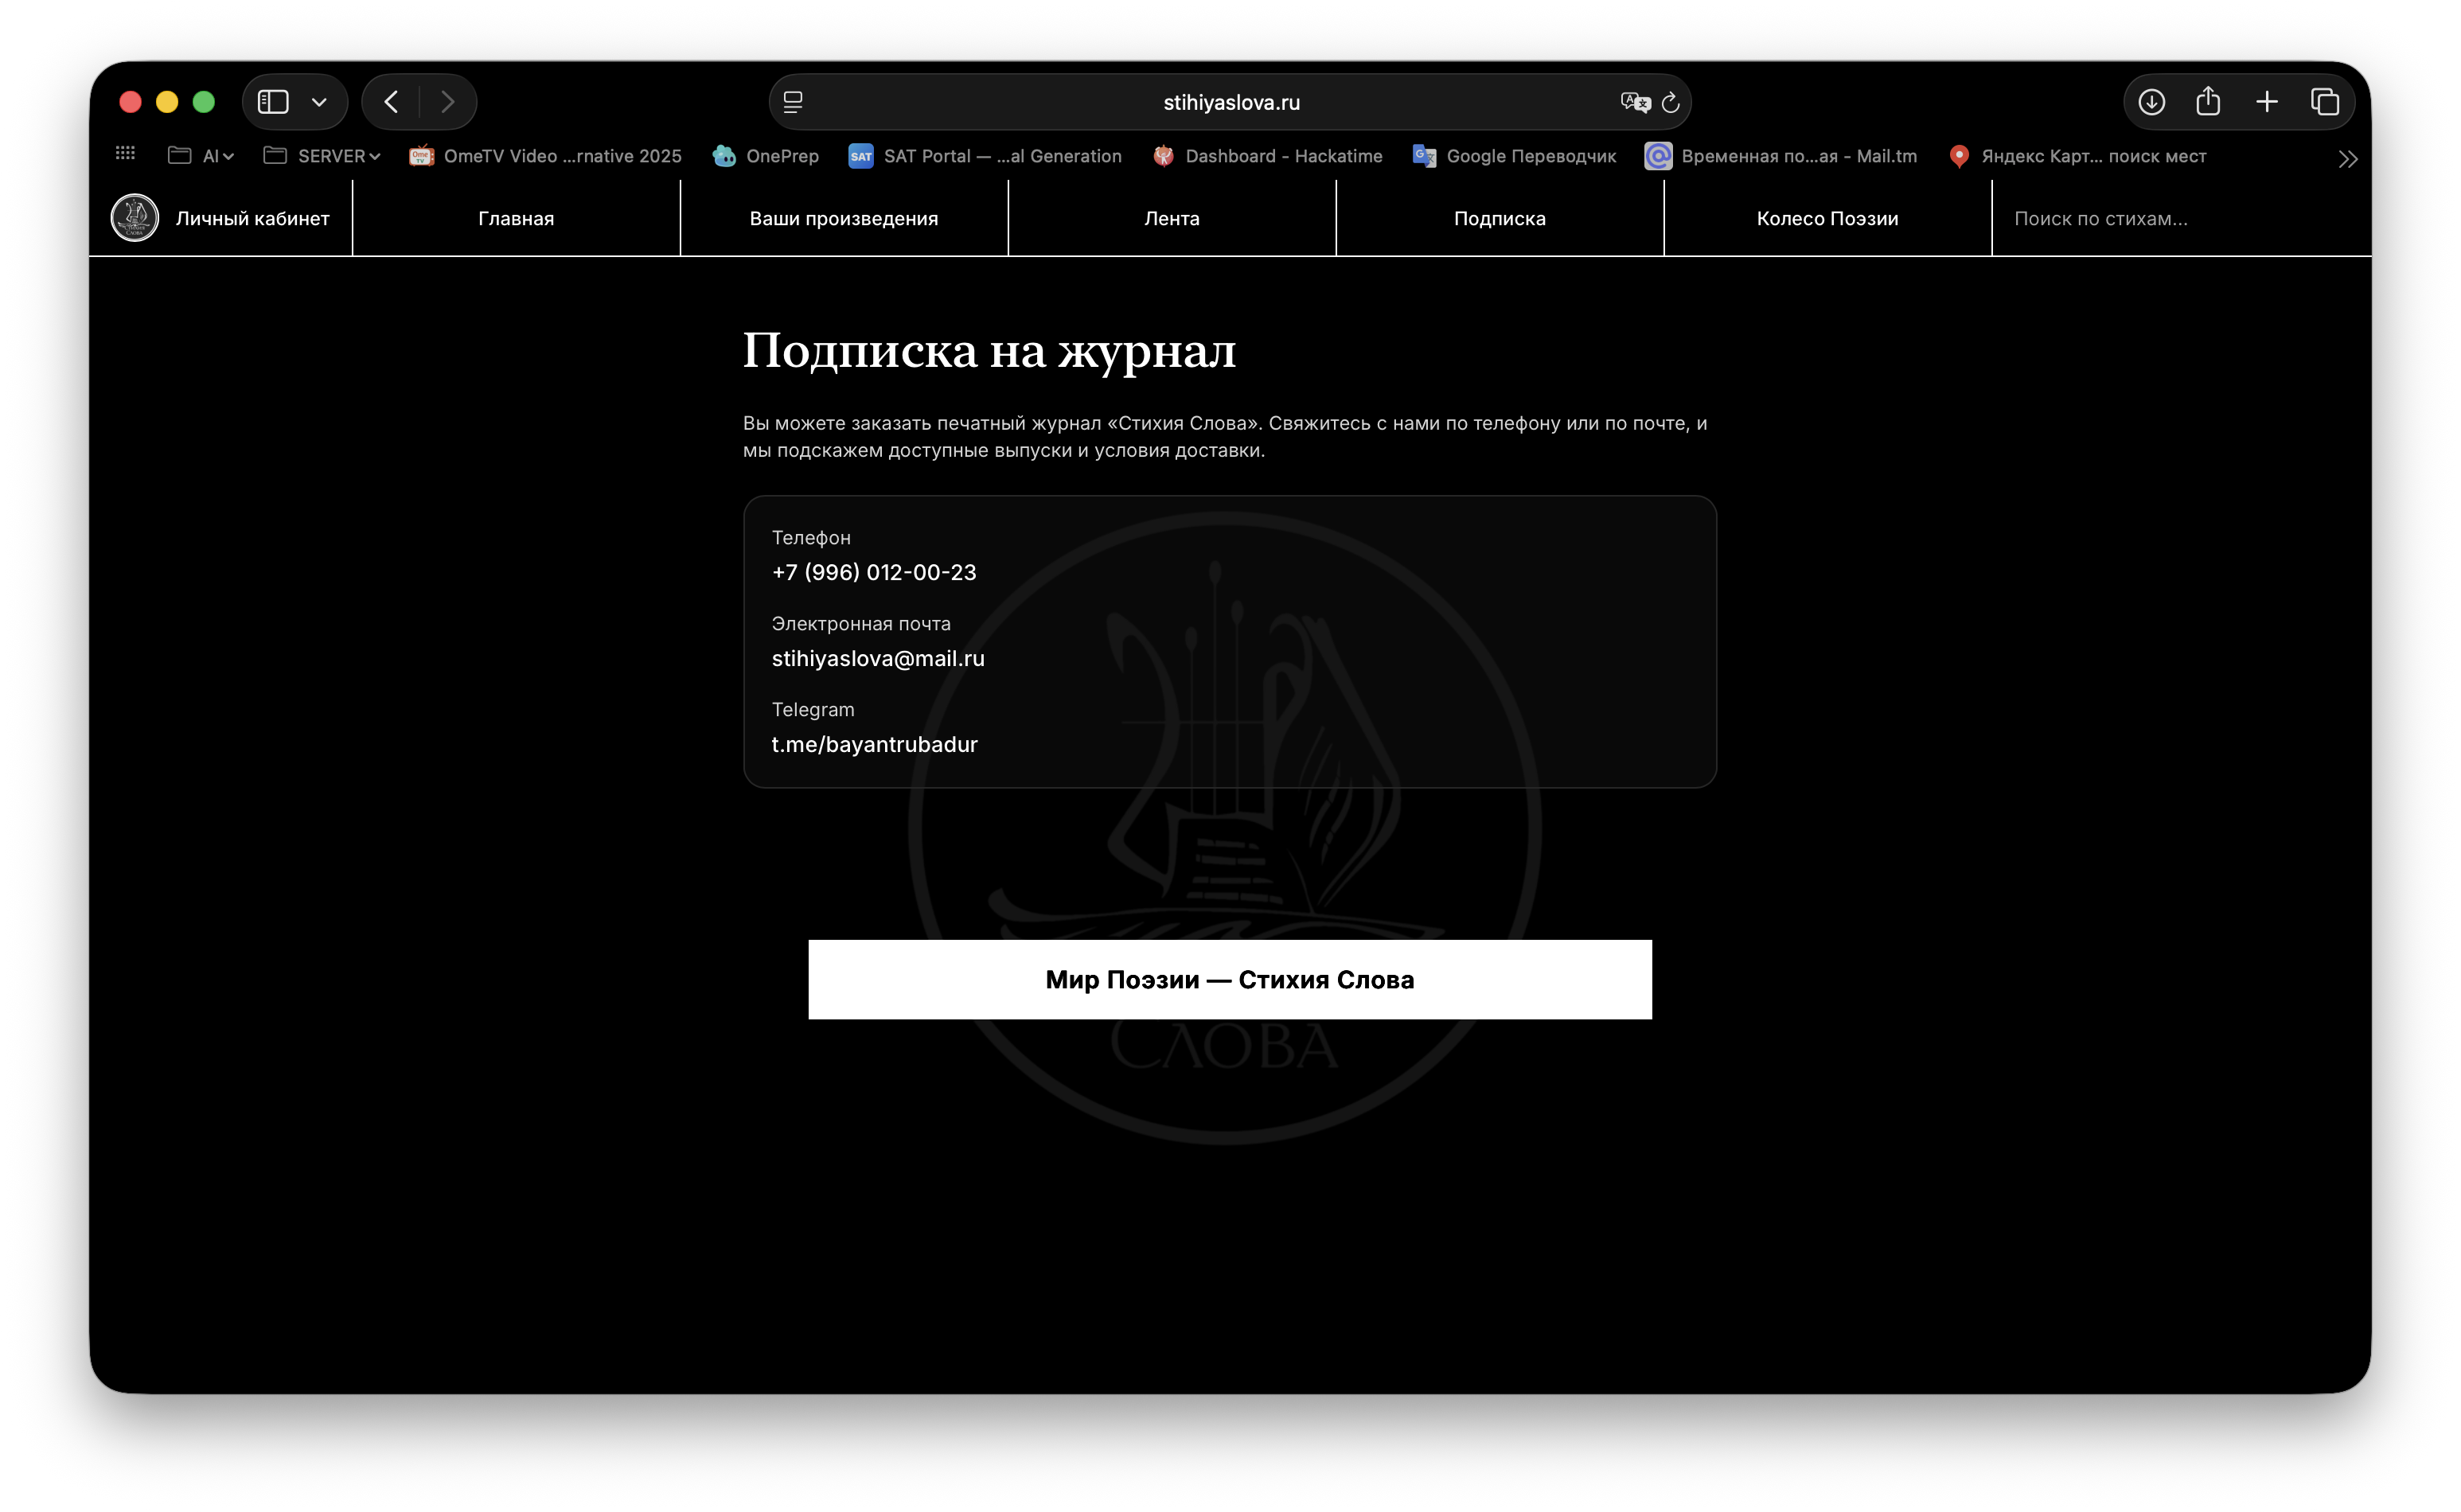
Task: Click the Telegram label in contact card
Action: [x=813, y=710]
